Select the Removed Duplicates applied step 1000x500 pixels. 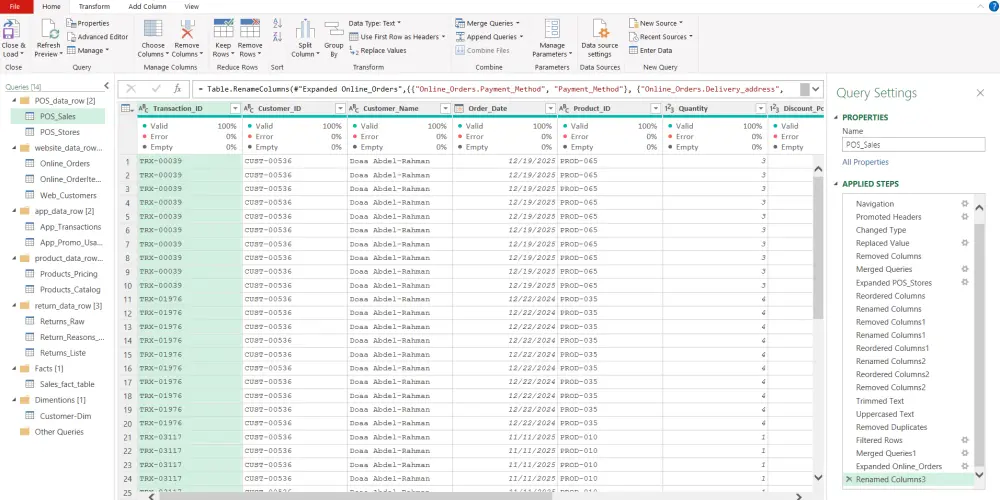coord(891,427)
